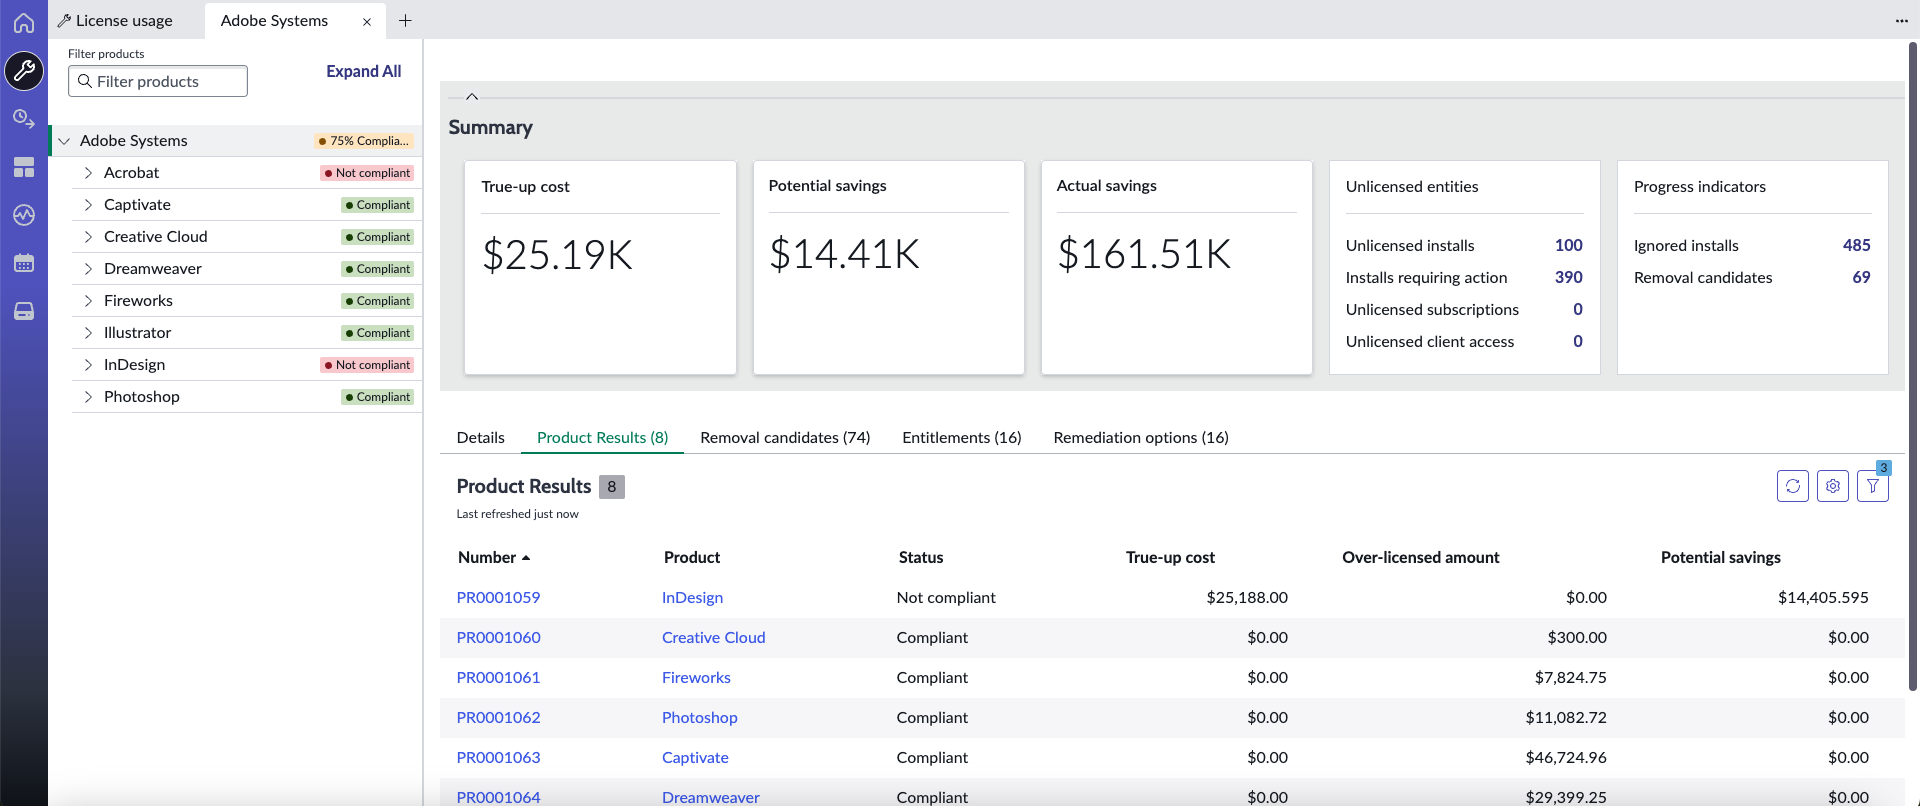Open the dashboard tiles sidebar icon
This screenshot has width=1920, height=806.
click(24, 167)
